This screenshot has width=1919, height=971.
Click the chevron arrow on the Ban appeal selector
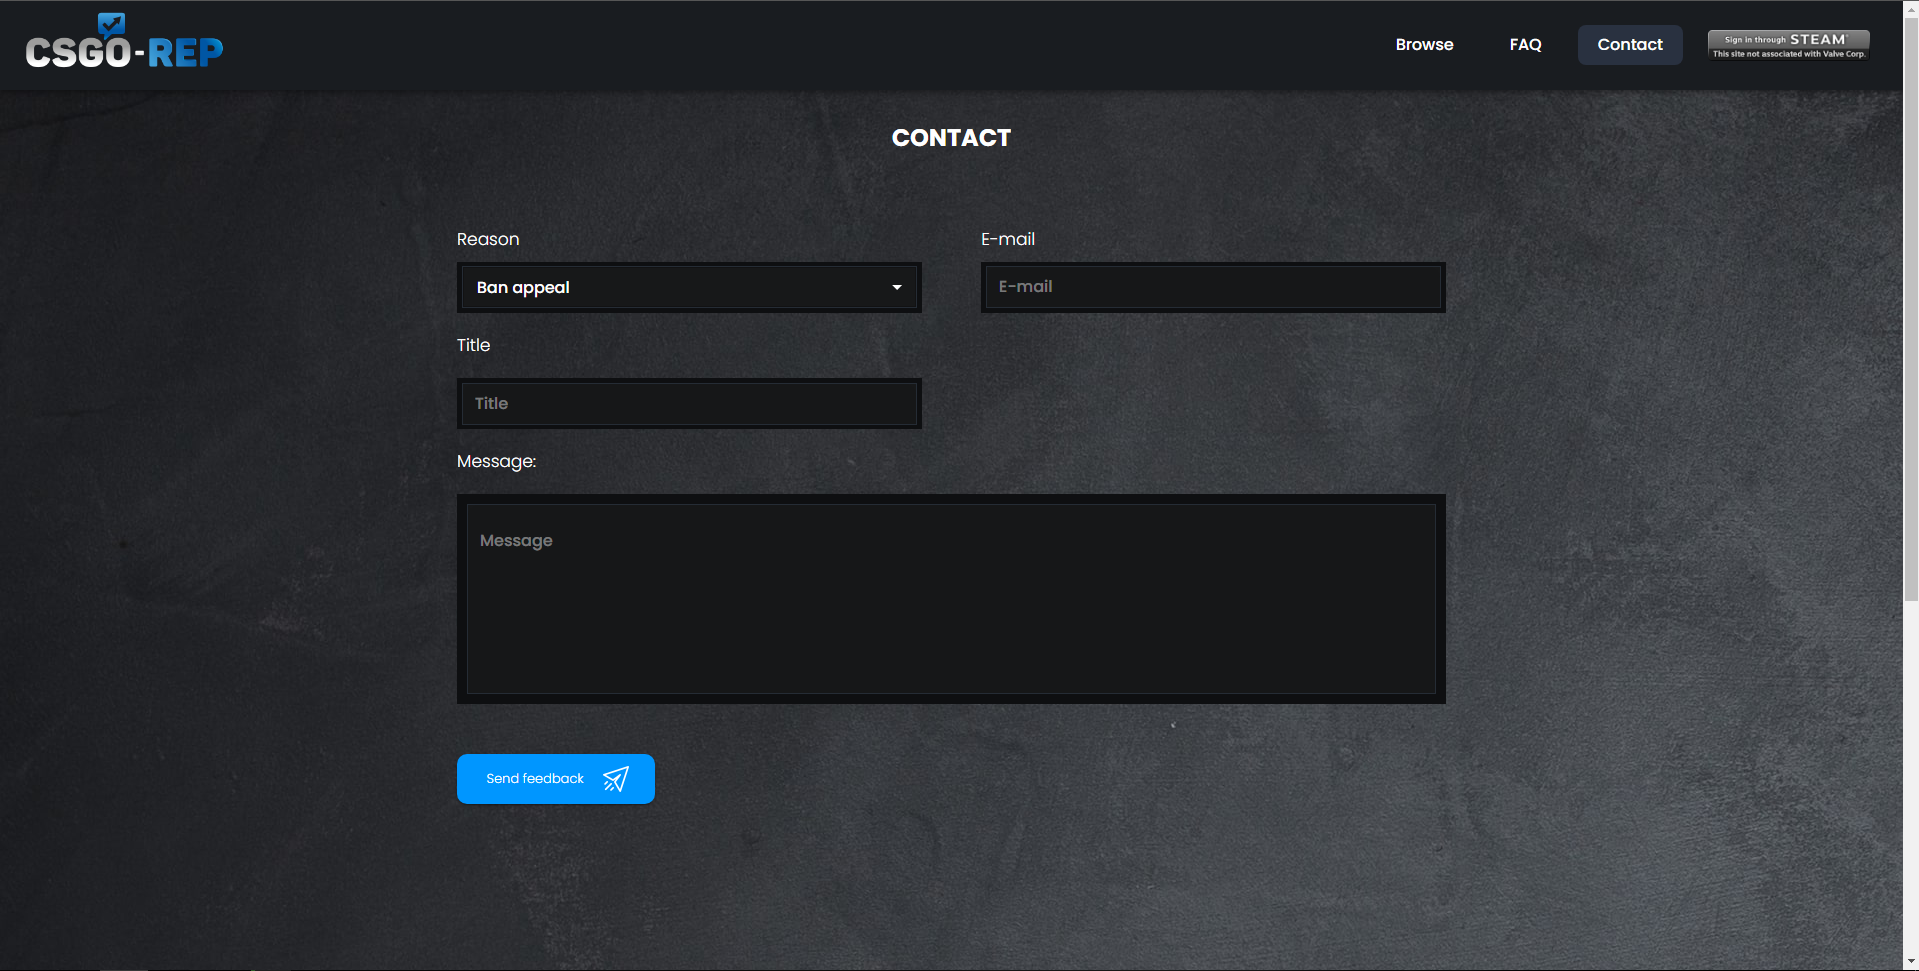click(x=896, y=287)
